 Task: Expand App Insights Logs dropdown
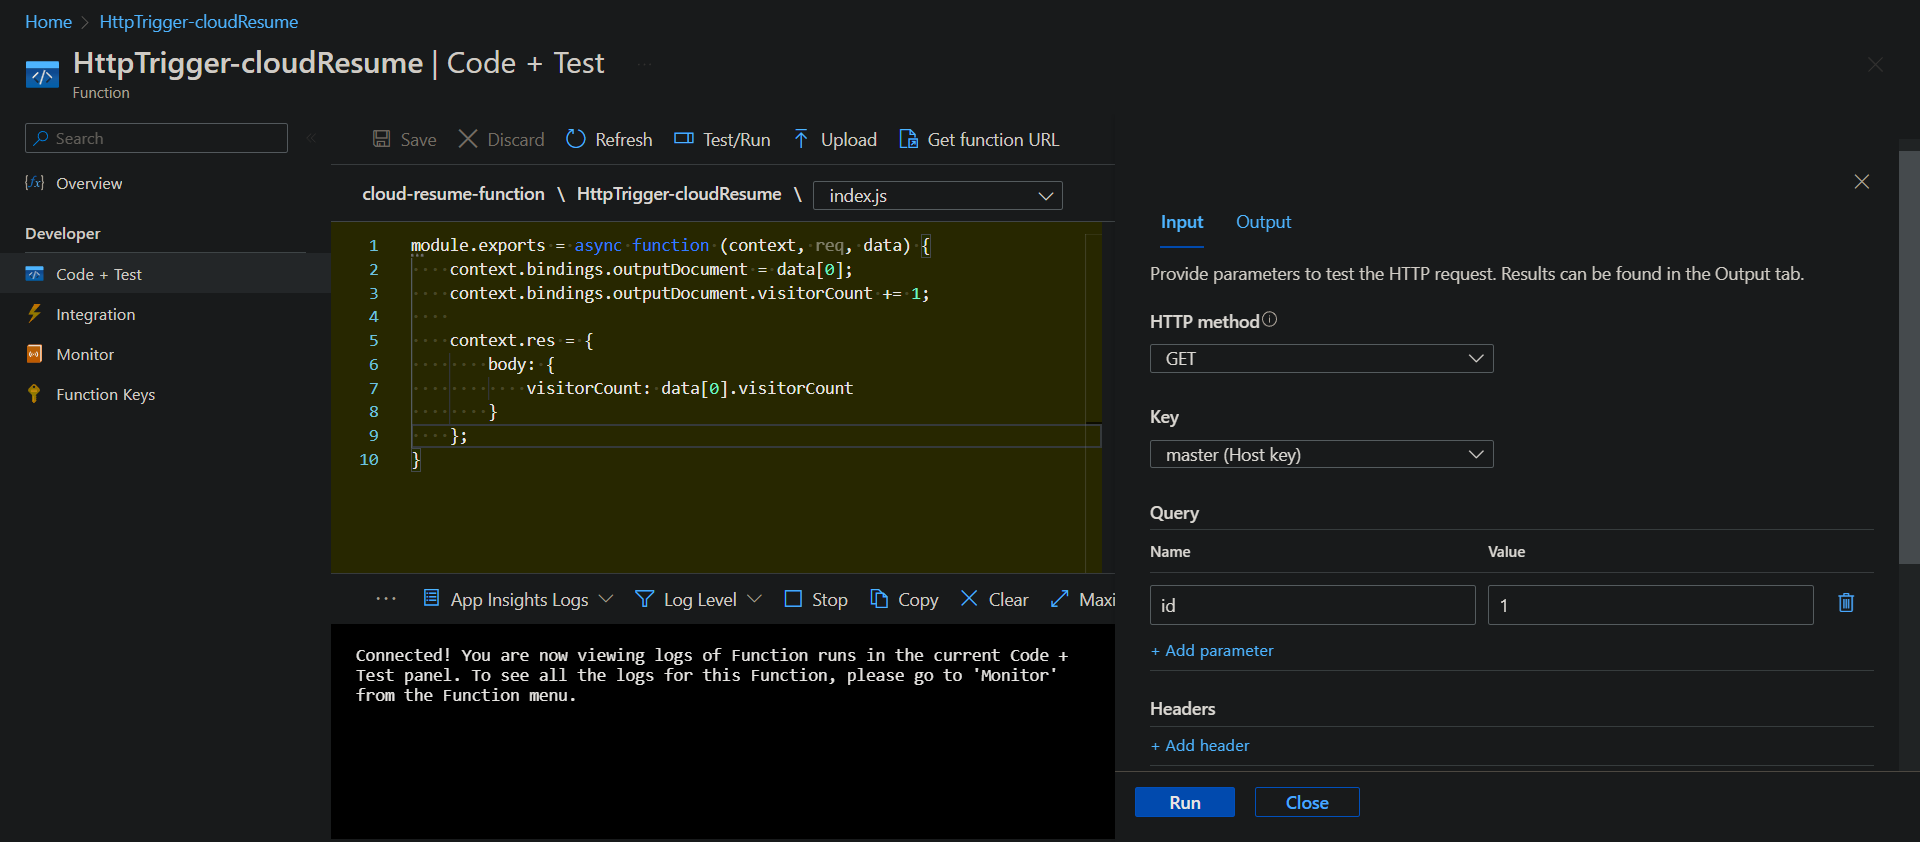pos(518,599)
